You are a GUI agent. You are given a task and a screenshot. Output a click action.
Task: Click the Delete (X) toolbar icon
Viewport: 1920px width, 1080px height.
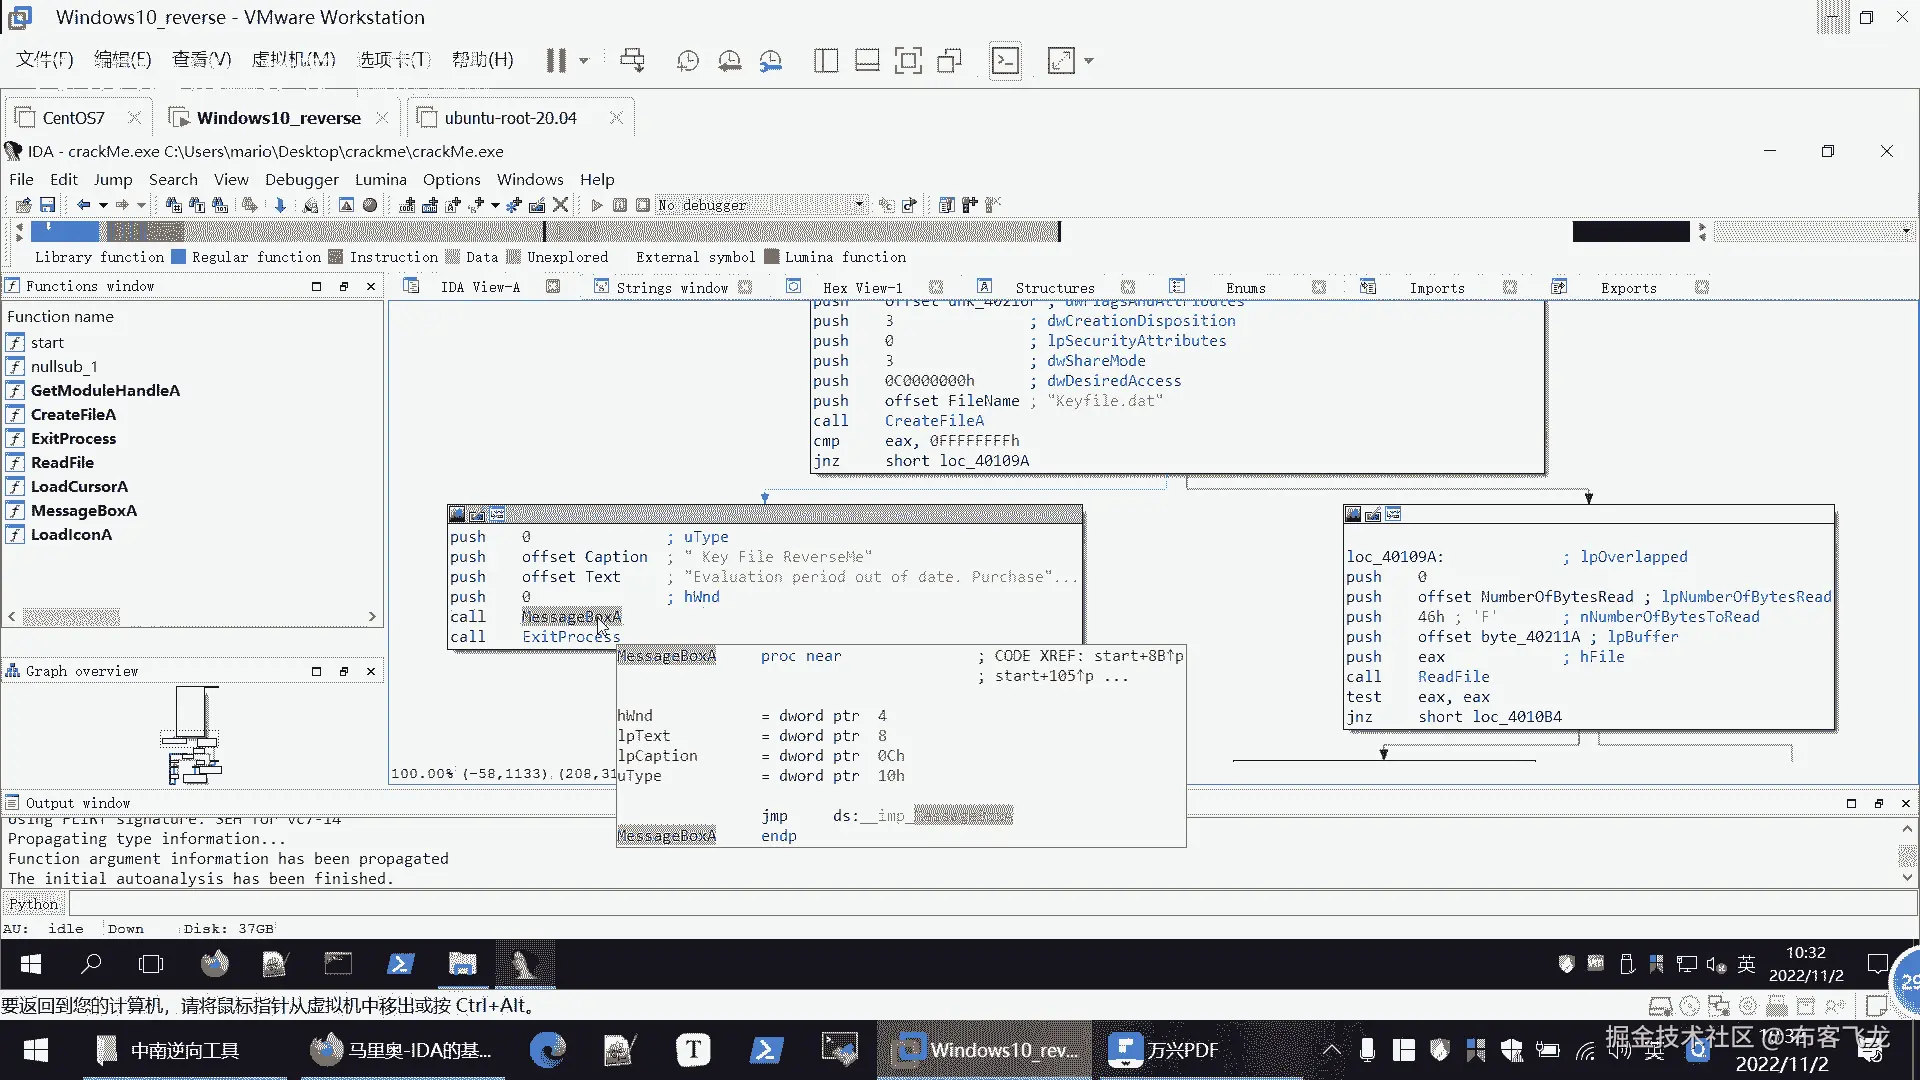[x=561, y=205]
